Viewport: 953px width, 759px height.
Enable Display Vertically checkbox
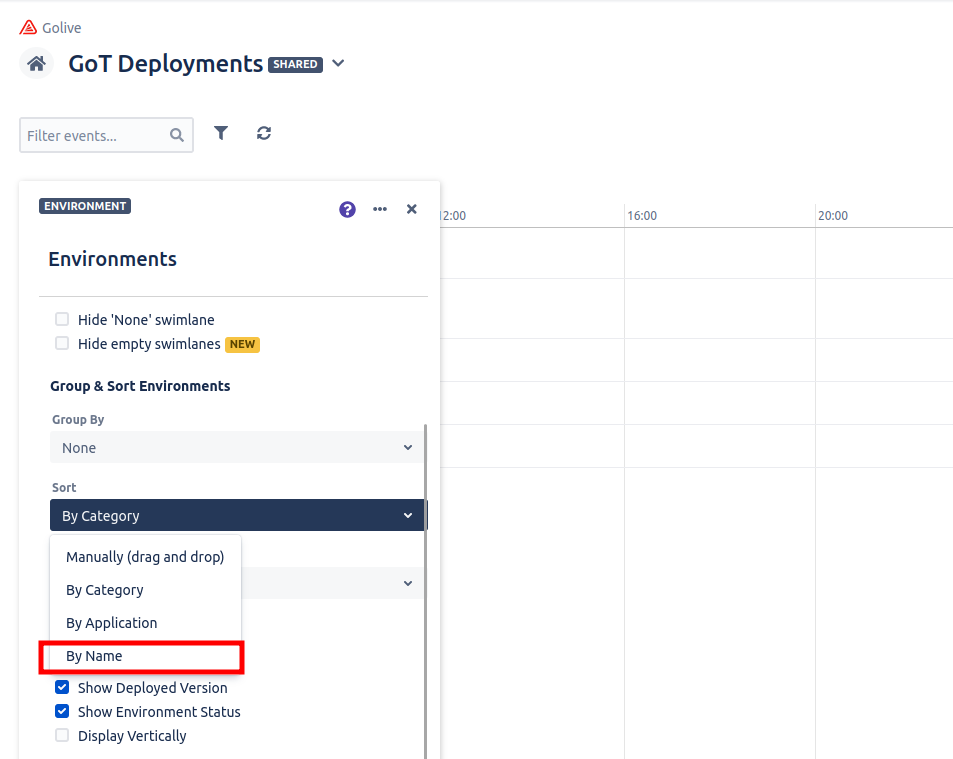pos(62,736)
